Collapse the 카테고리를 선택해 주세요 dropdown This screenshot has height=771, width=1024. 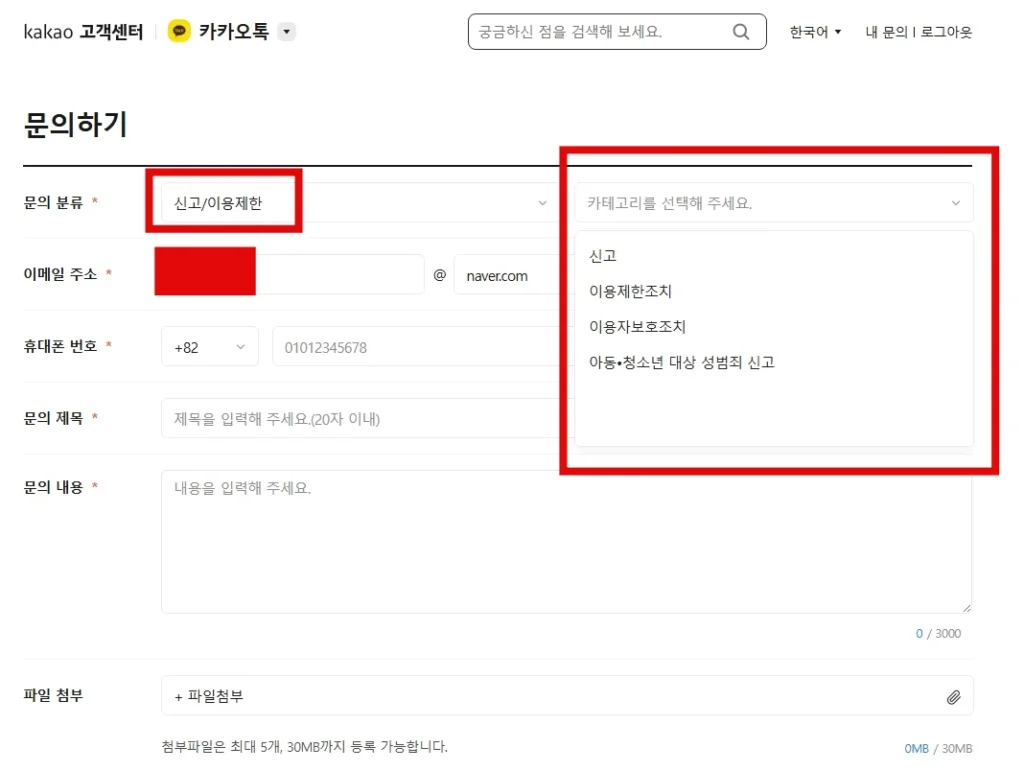pyautogui.click(x=954, y=203)
